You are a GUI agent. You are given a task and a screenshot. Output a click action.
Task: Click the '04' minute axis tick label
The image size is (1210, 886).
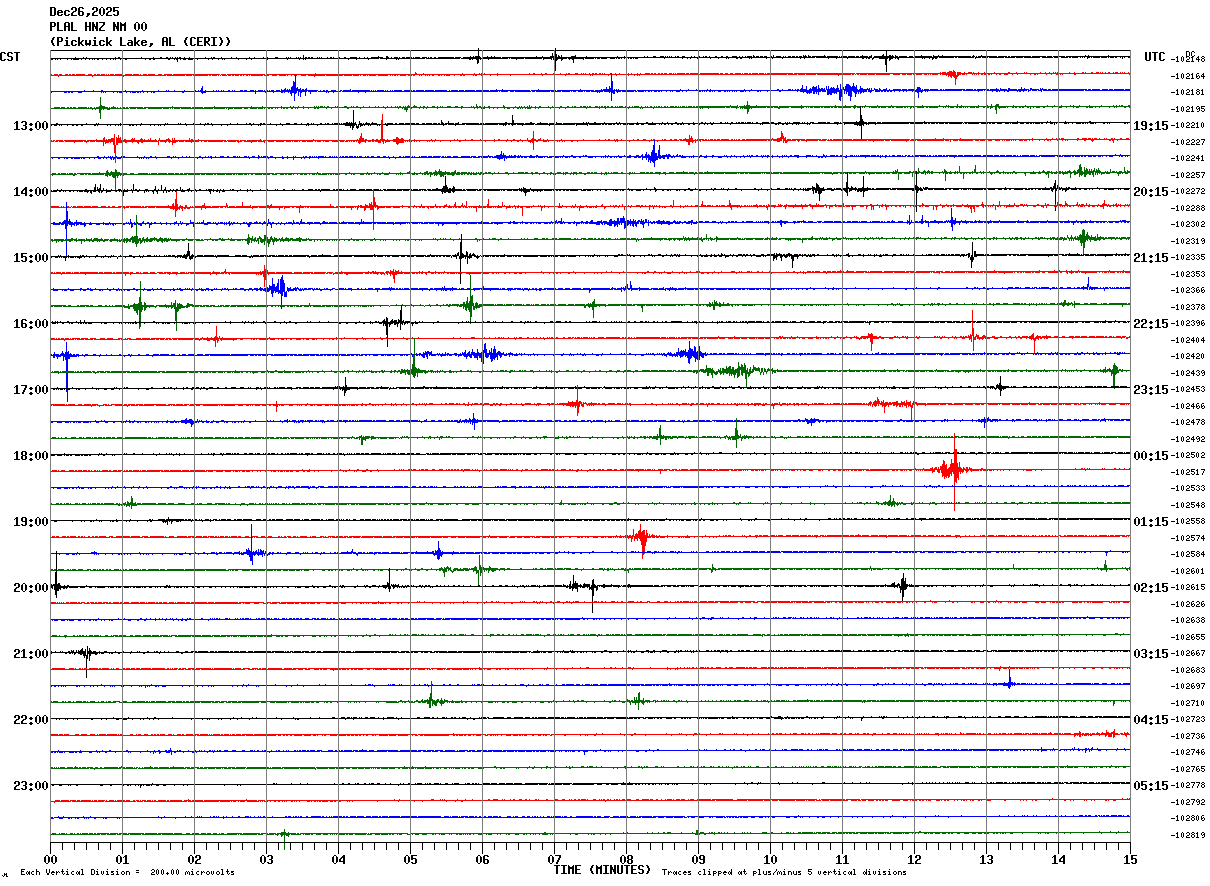[x=338, y=859]
